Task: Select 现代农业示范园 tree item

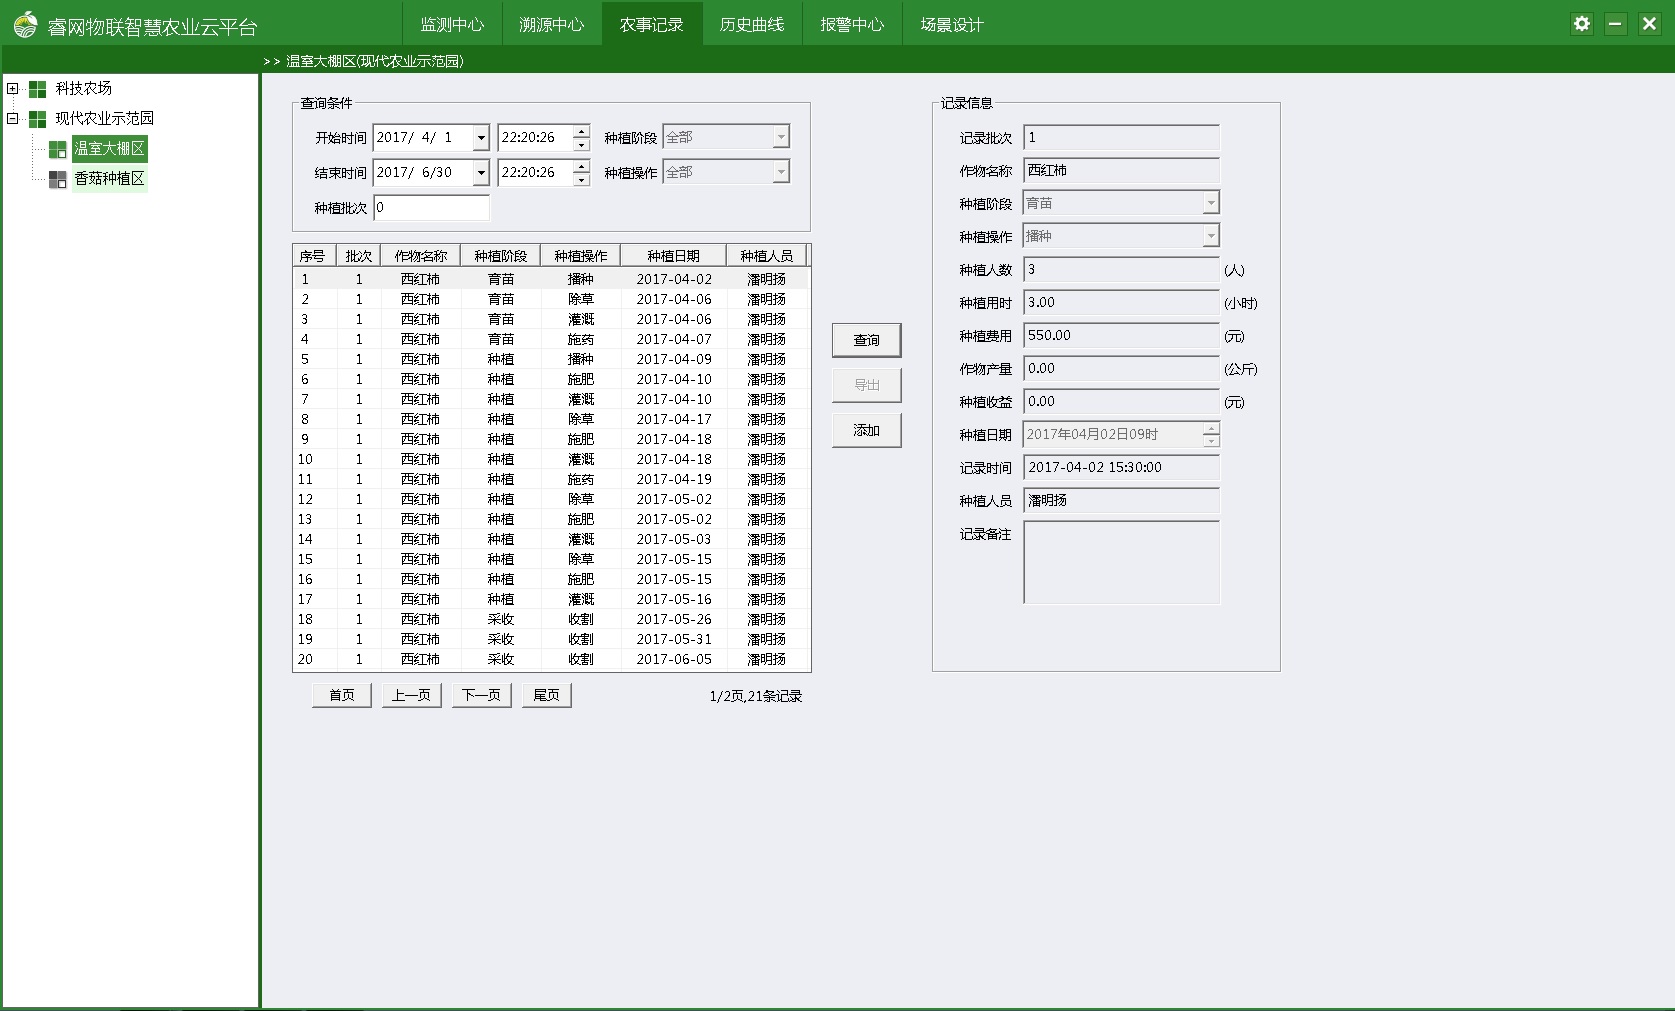Action: coord(105,119)
